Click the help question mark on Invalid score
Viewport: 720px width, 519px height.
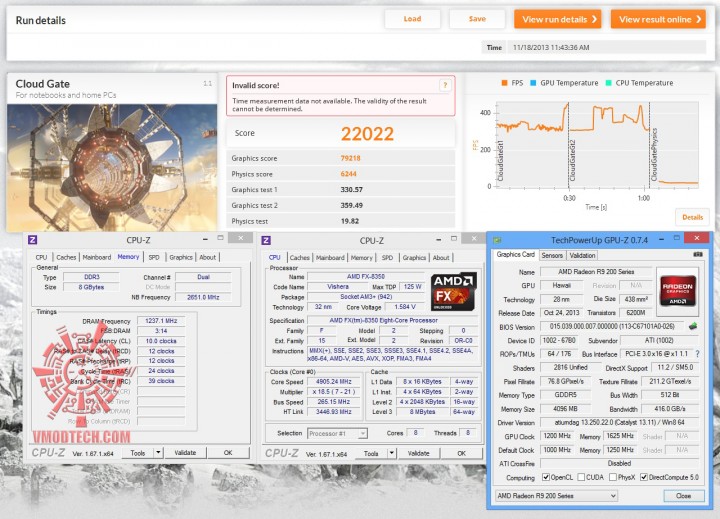(444, 85)
